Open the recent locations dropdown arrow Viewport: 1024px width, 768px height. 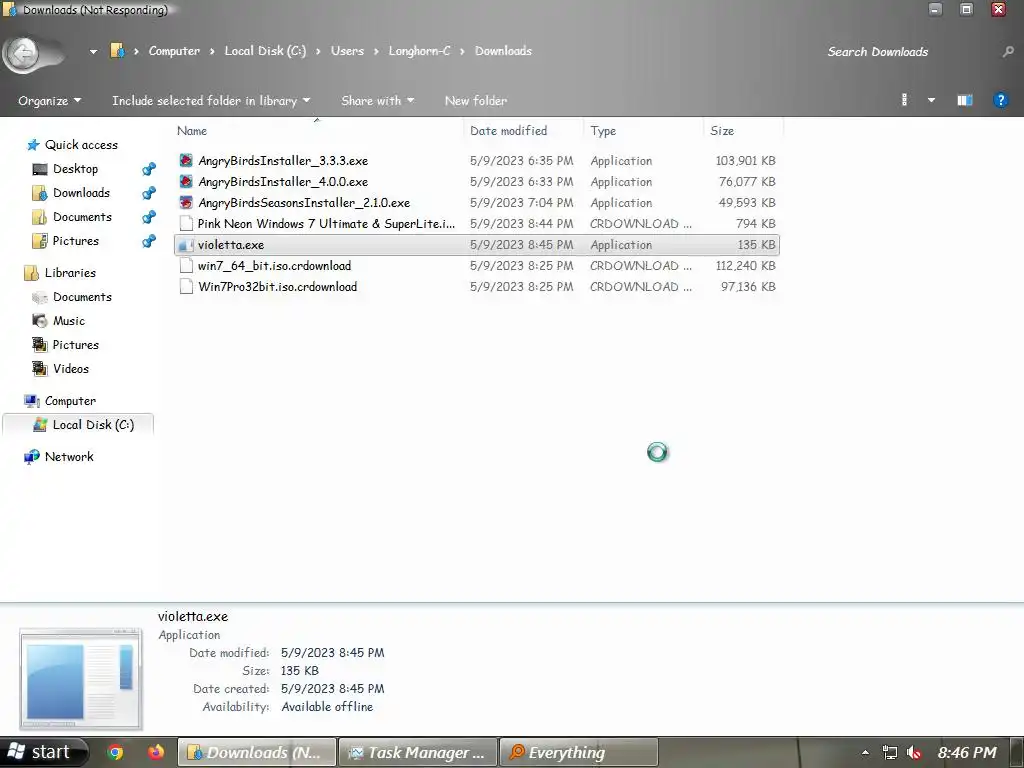tap(93, 51)
